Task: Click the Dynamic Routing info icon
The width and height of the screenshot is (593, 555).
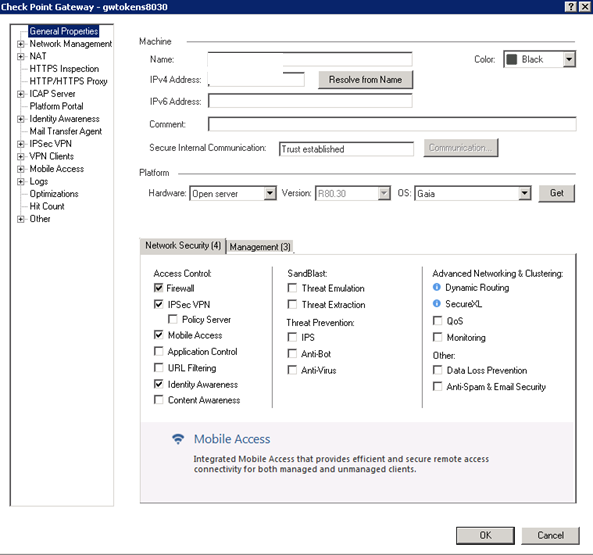Action: pos(436,287)
